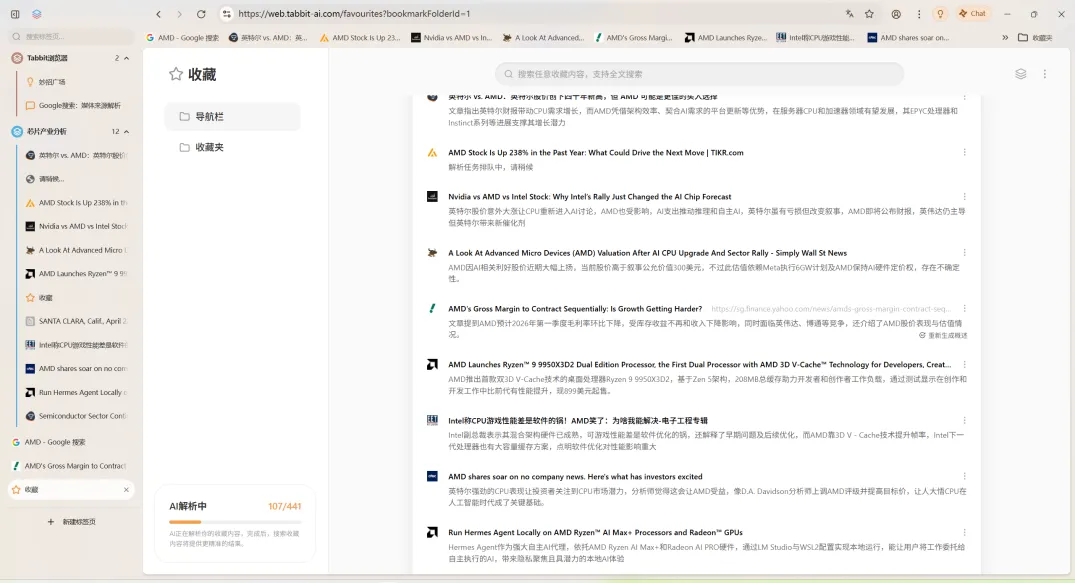The width and height of the screenshot is (1075, 583).
Task: Open the favourites page three-dot menu
Action: pos(1045,74)
